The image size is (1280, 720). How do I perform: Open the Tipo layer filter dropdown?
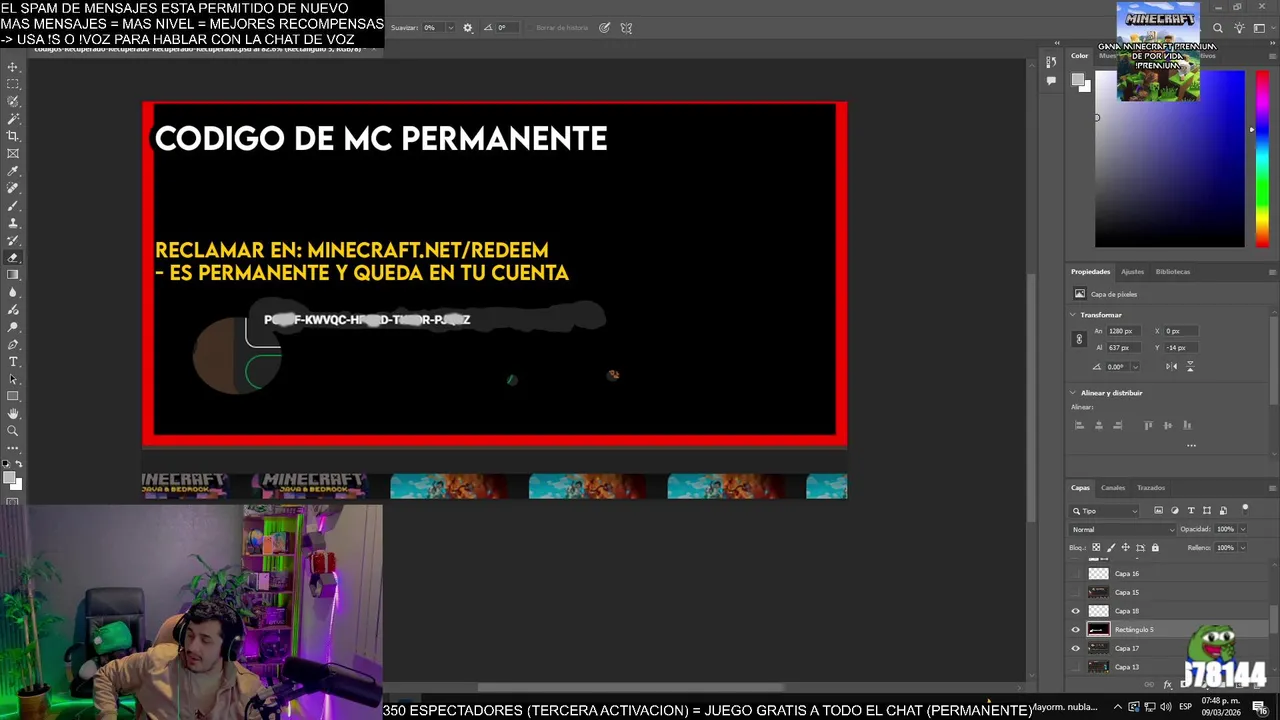tap(1106, 511)
